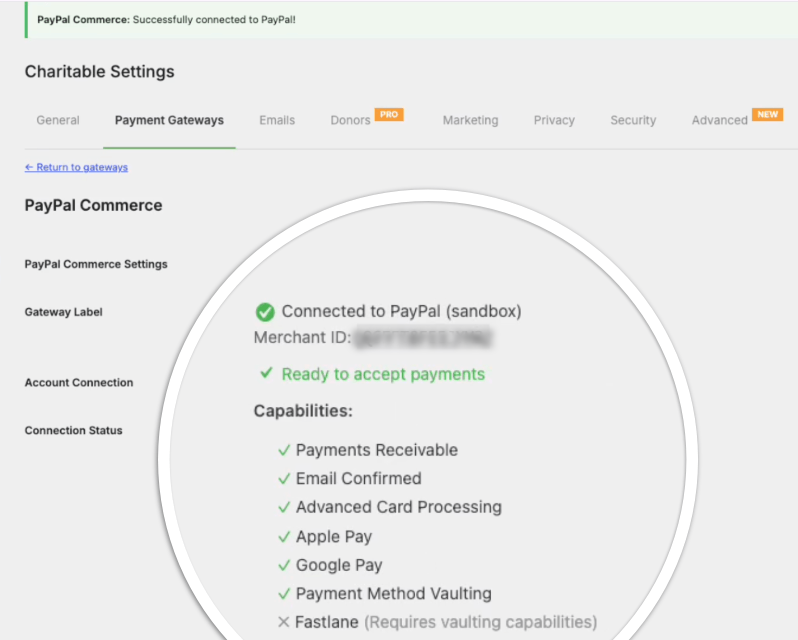Click the PRO badge next to Donors
Image resolution: width=798 pixels, height=640 pixels.
tap(389, 114)
